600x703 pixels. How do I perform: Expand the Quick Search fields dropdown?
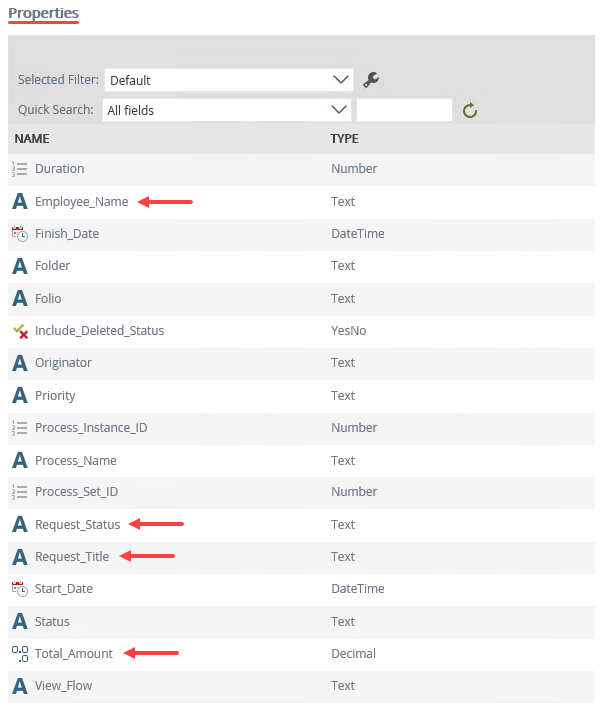coord(228,110)
